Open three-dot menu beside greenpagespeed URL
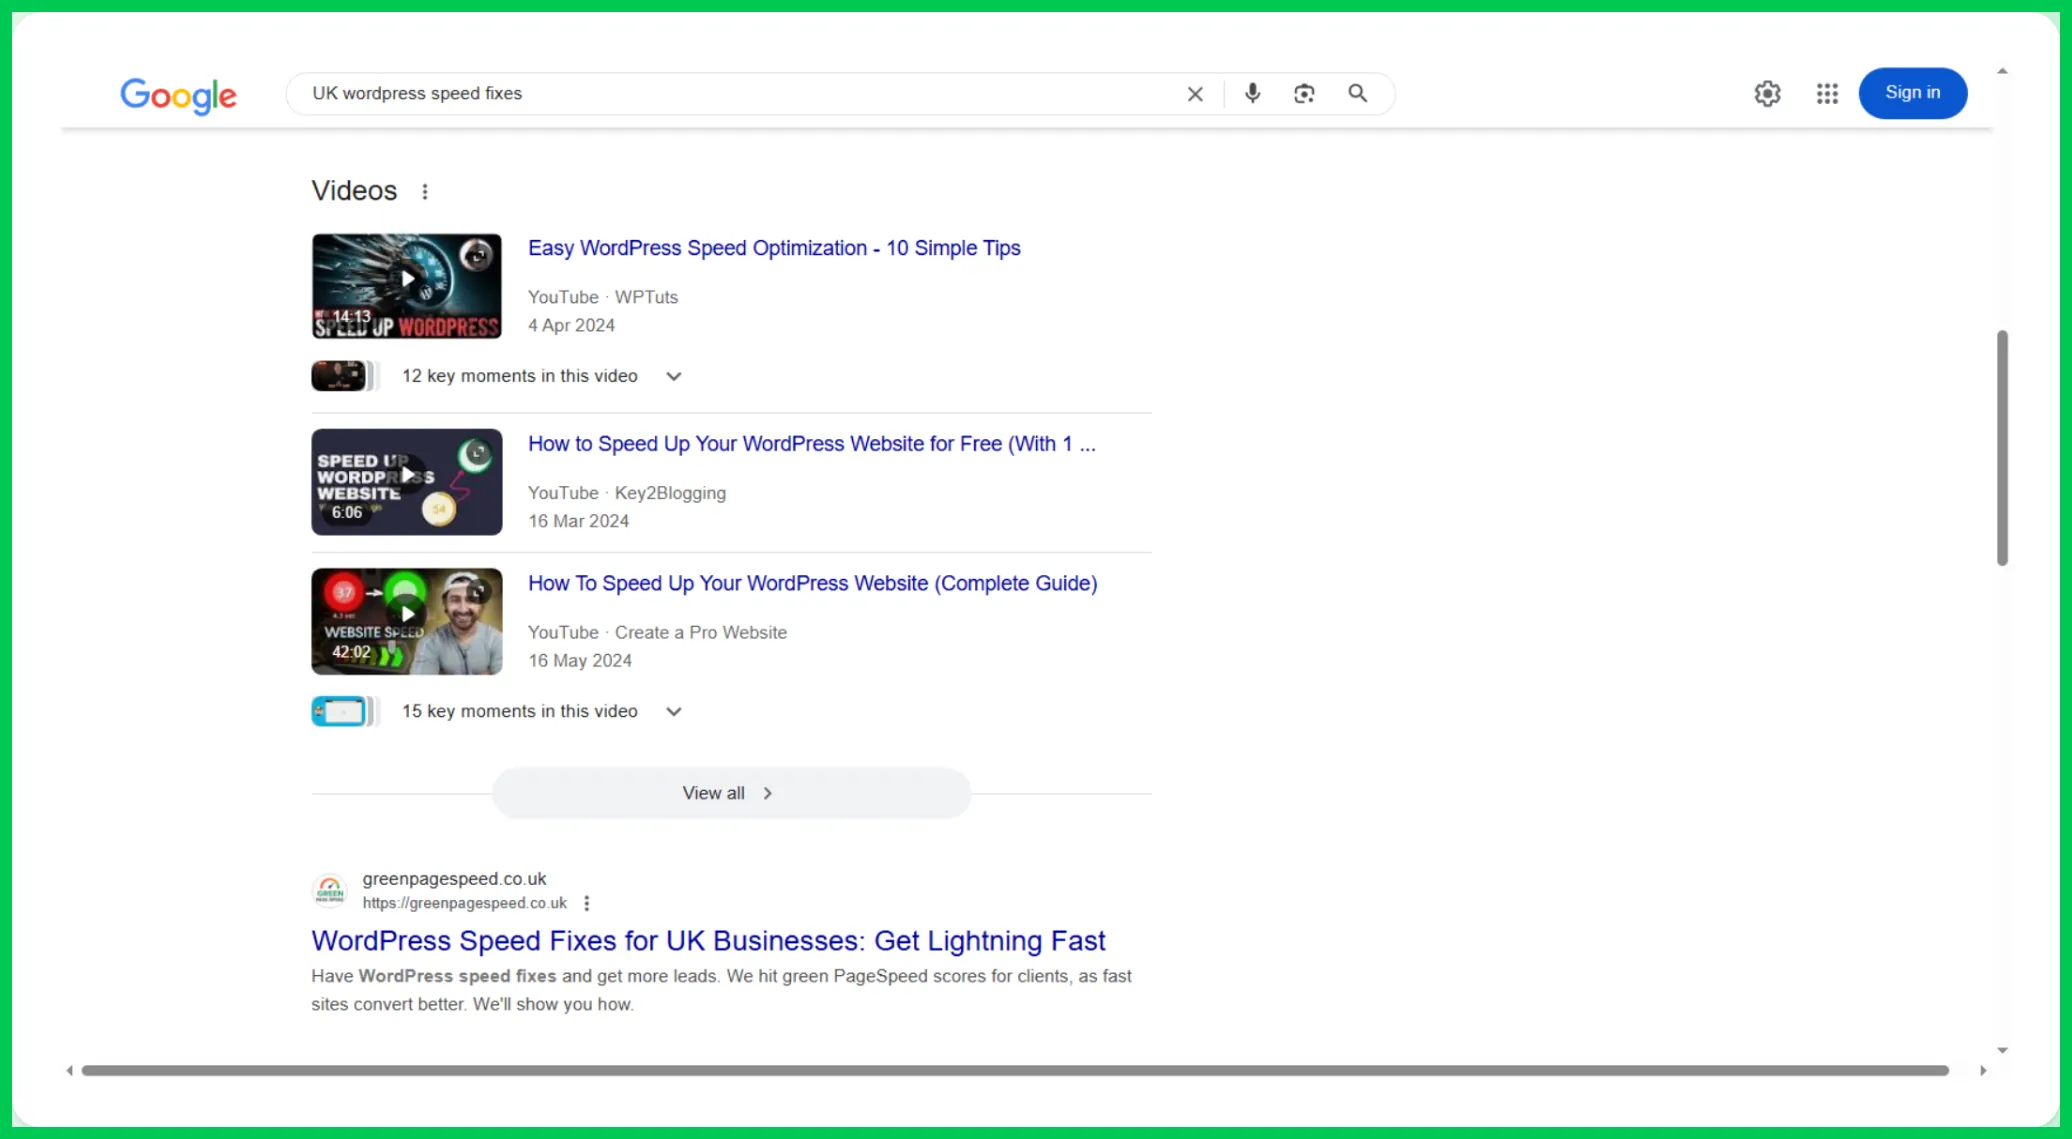 pos(587,903)
